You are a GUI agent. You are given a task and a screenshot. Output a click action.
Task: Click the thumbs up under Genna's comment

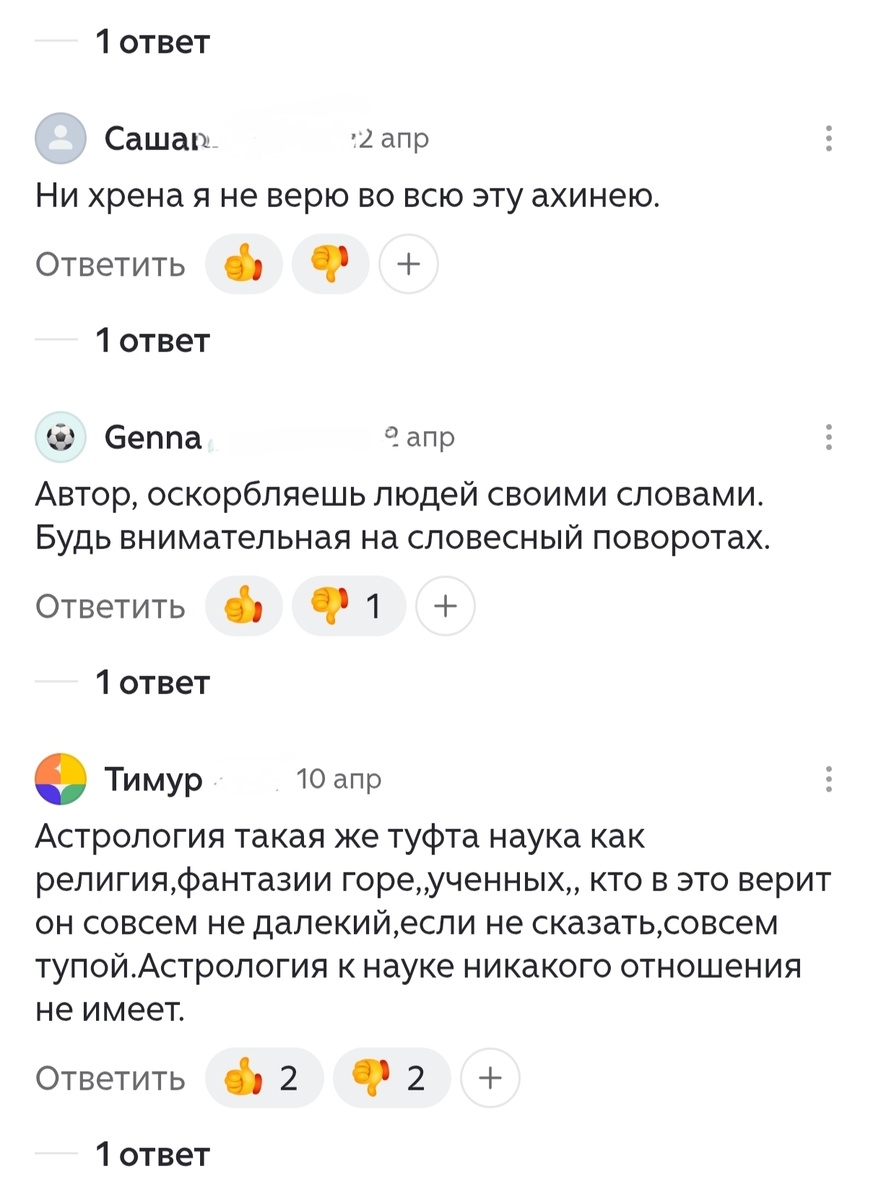(243, 606)
